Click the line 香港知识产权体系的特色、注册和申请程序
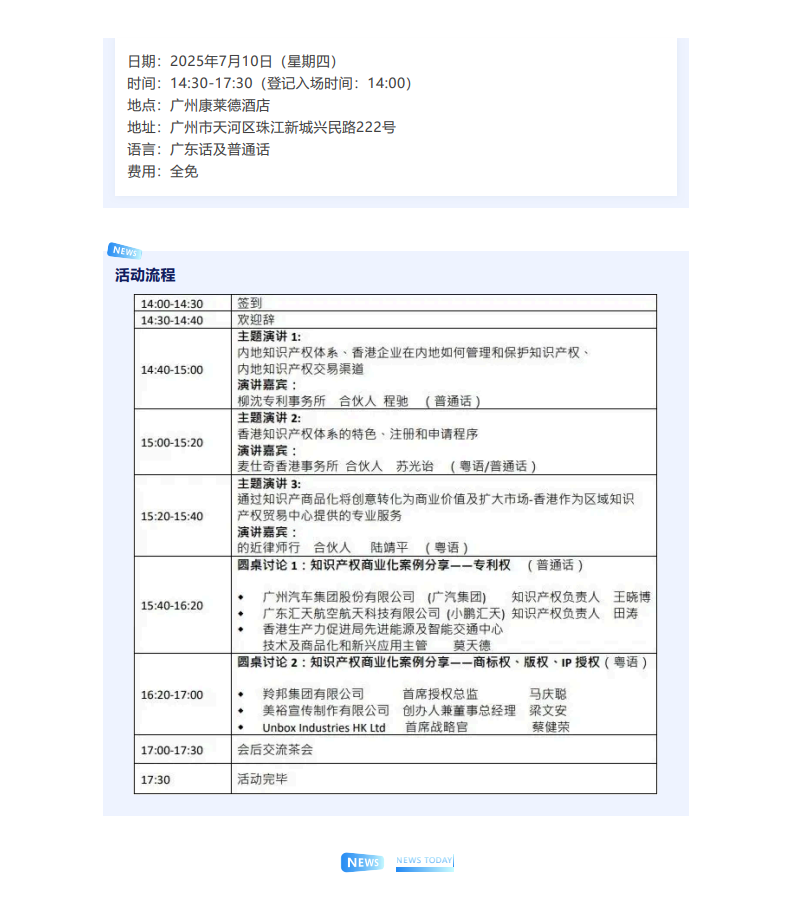Image resolution: width=793 pixels, height=907 pixels. 357,434
